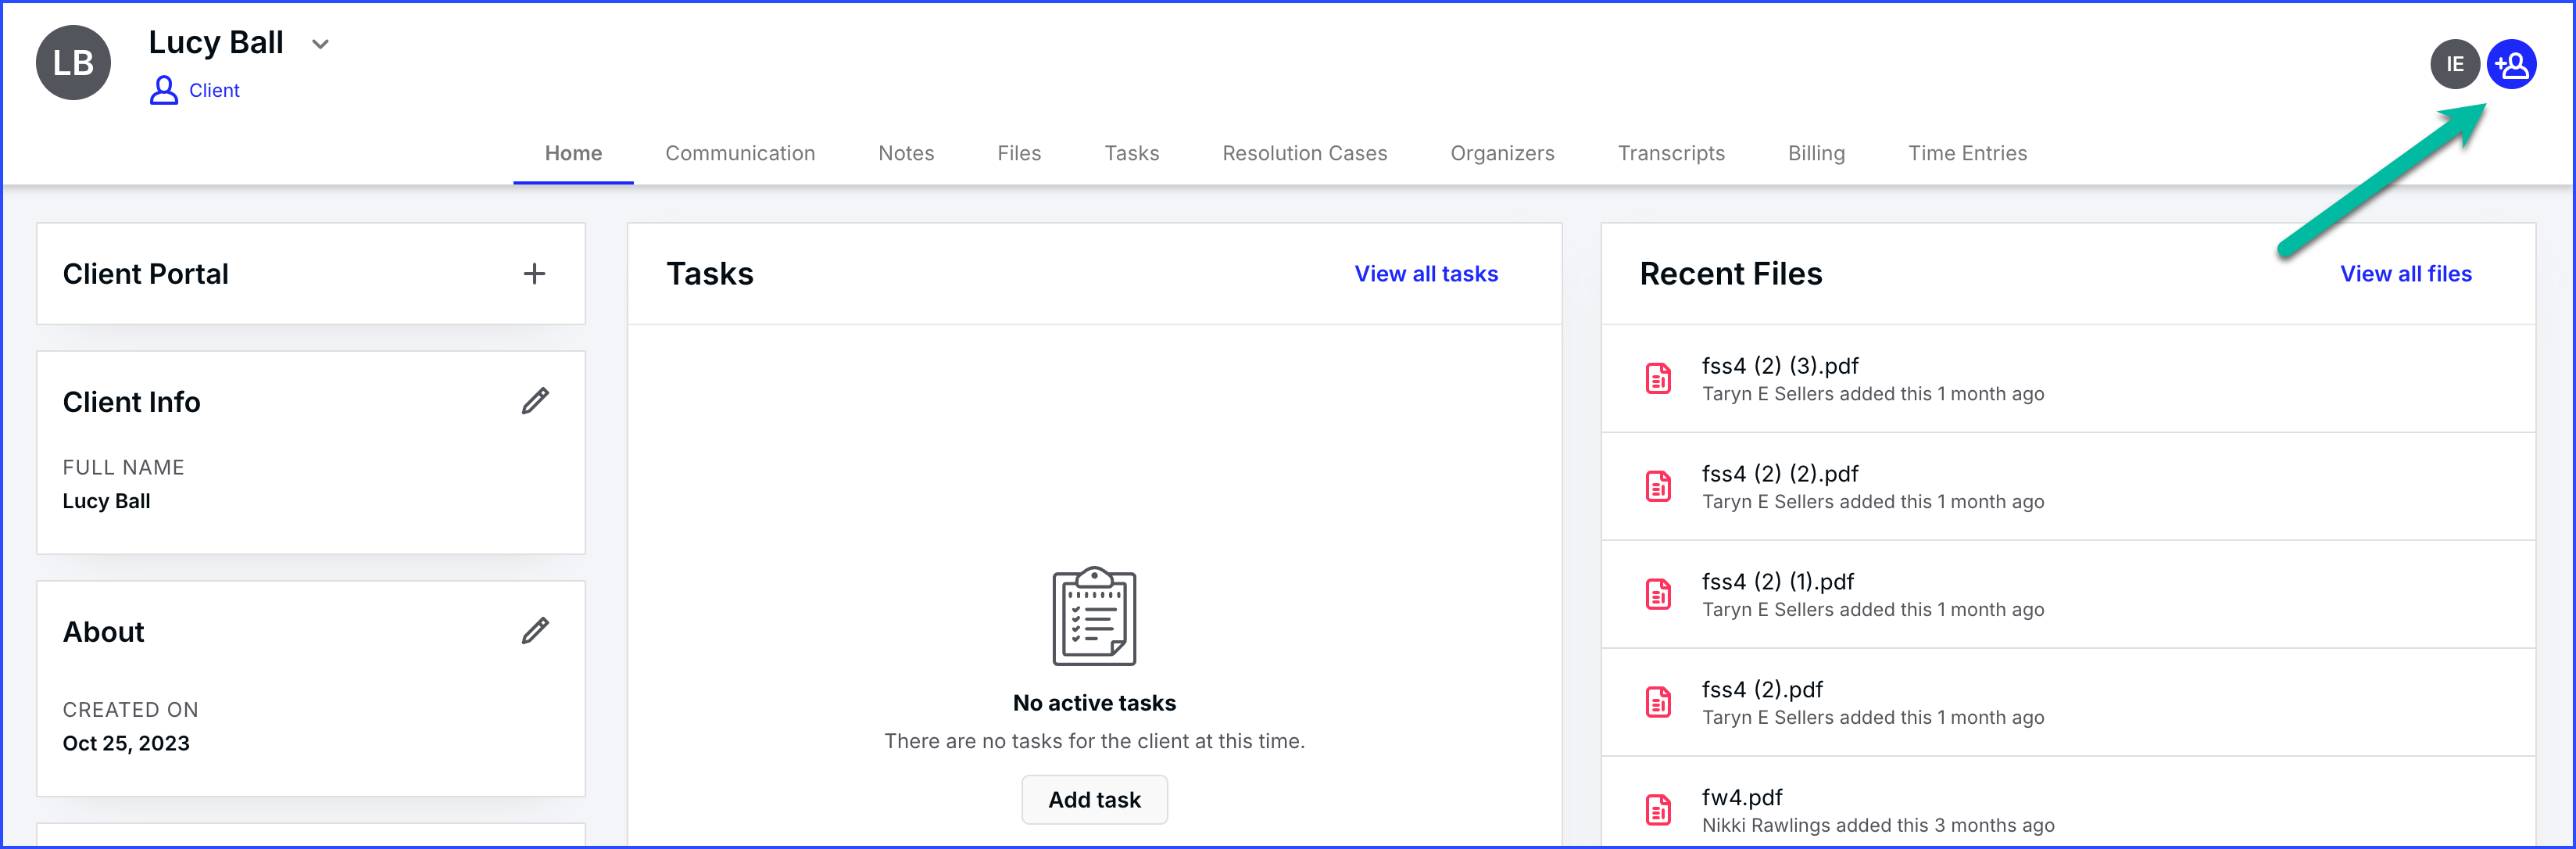The image size is (2576, 849).
Task: Click the add team member icon
Action: [x=2511, y=65]
